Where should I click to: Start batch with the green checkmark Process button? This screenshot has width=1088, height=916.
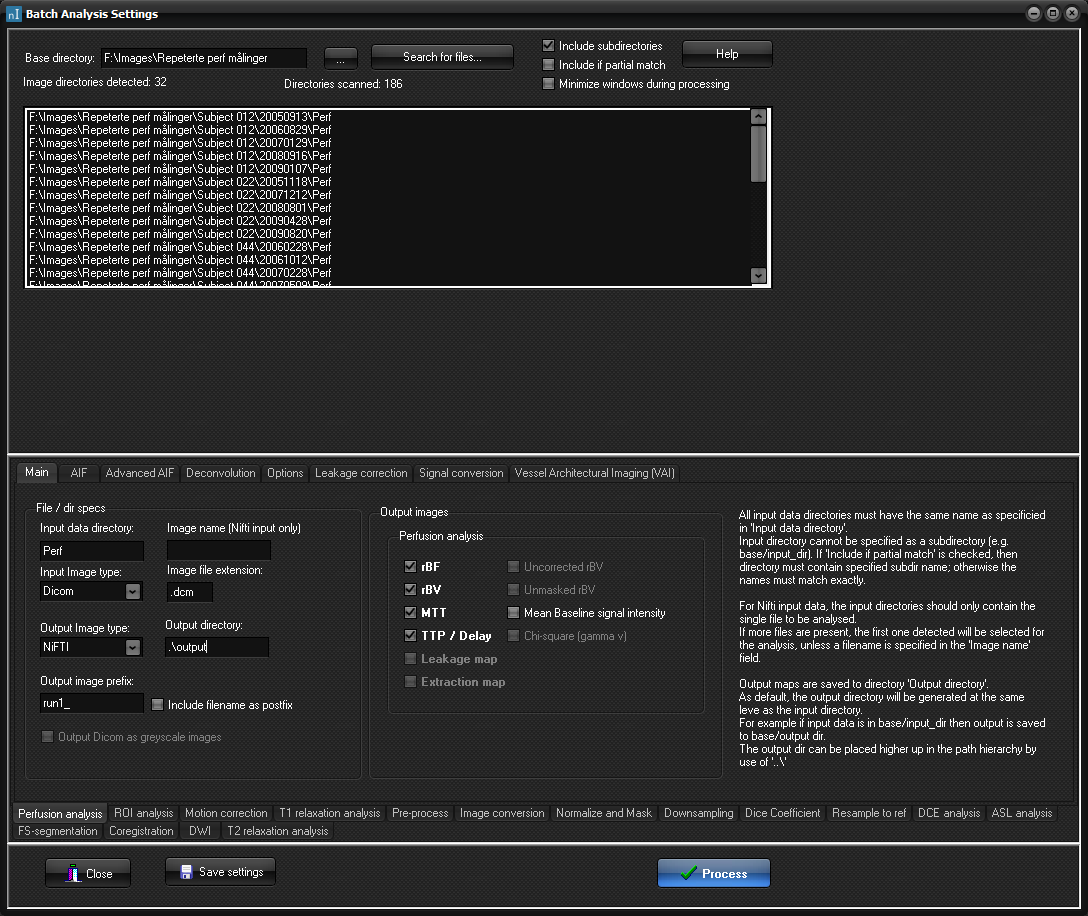pos(713,873)
